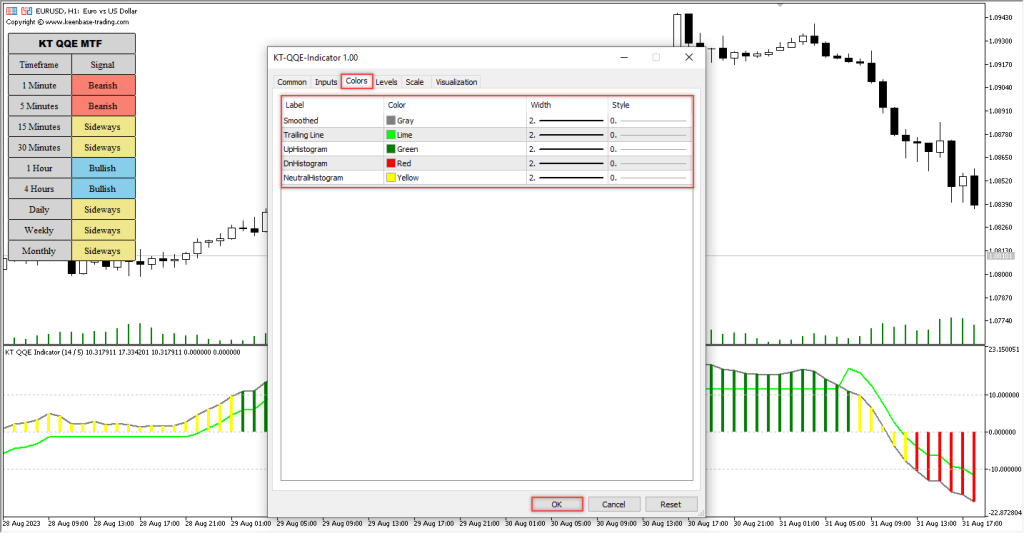The width and height of the screenshot is (1024, 533).
Task: Open the Visualization tab
Action: (456, 82)
